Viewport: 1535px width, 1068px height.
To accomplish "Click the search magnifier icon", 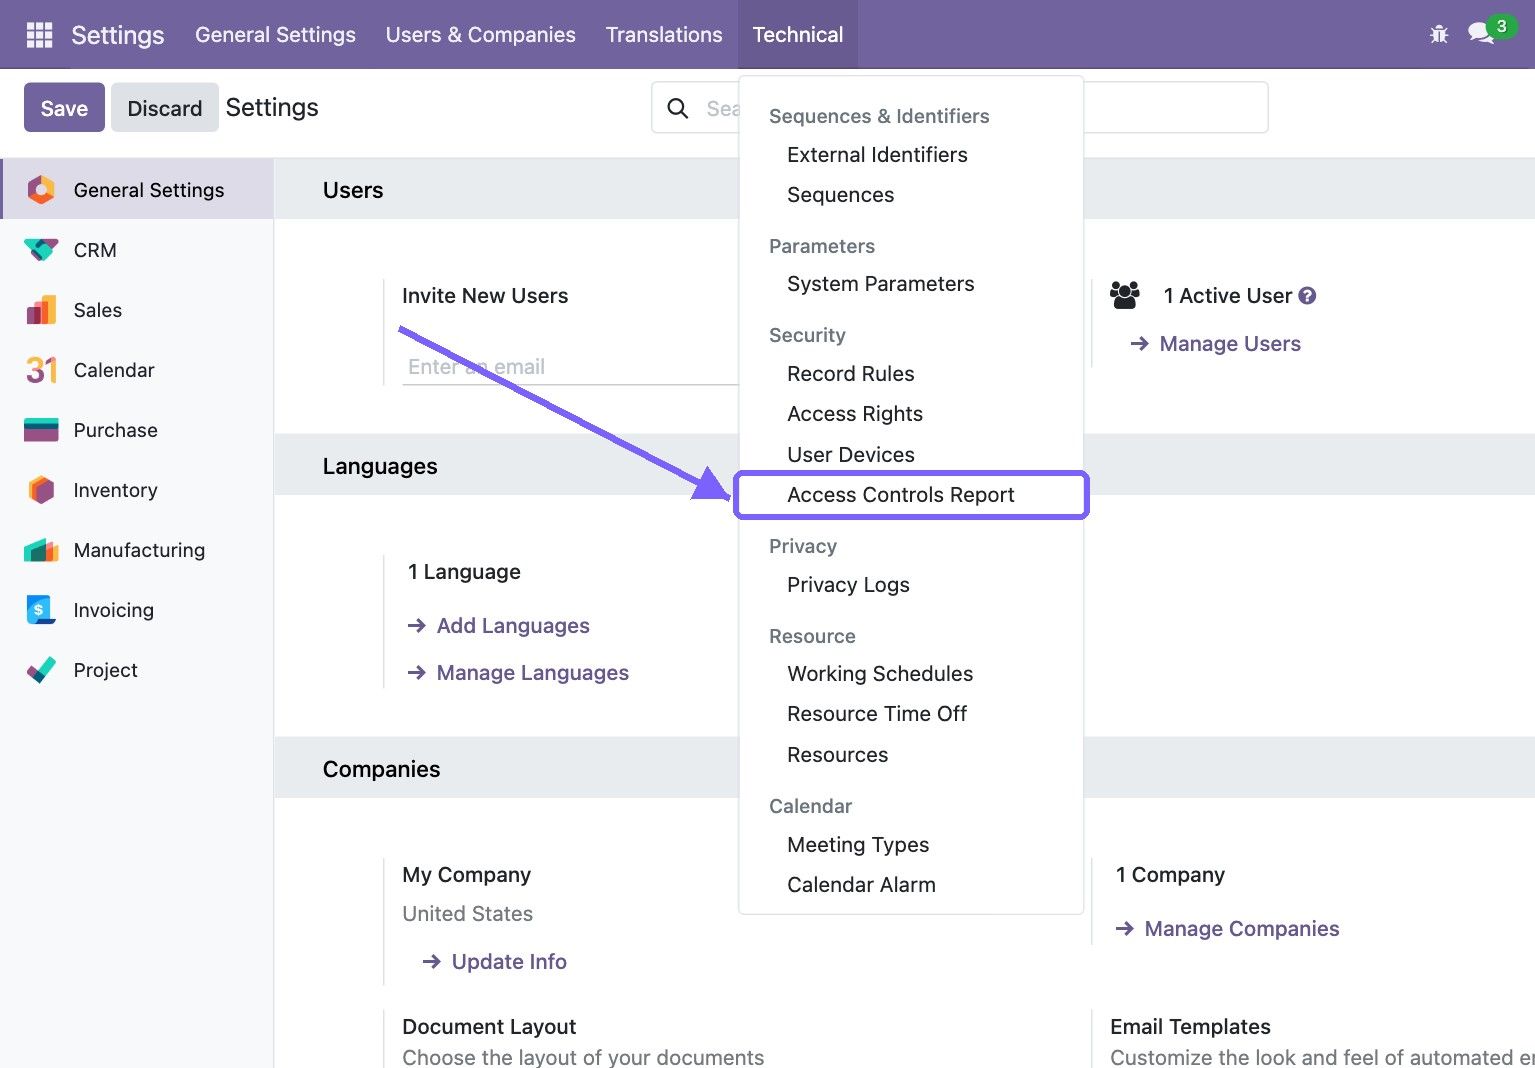I will (678, 108).
